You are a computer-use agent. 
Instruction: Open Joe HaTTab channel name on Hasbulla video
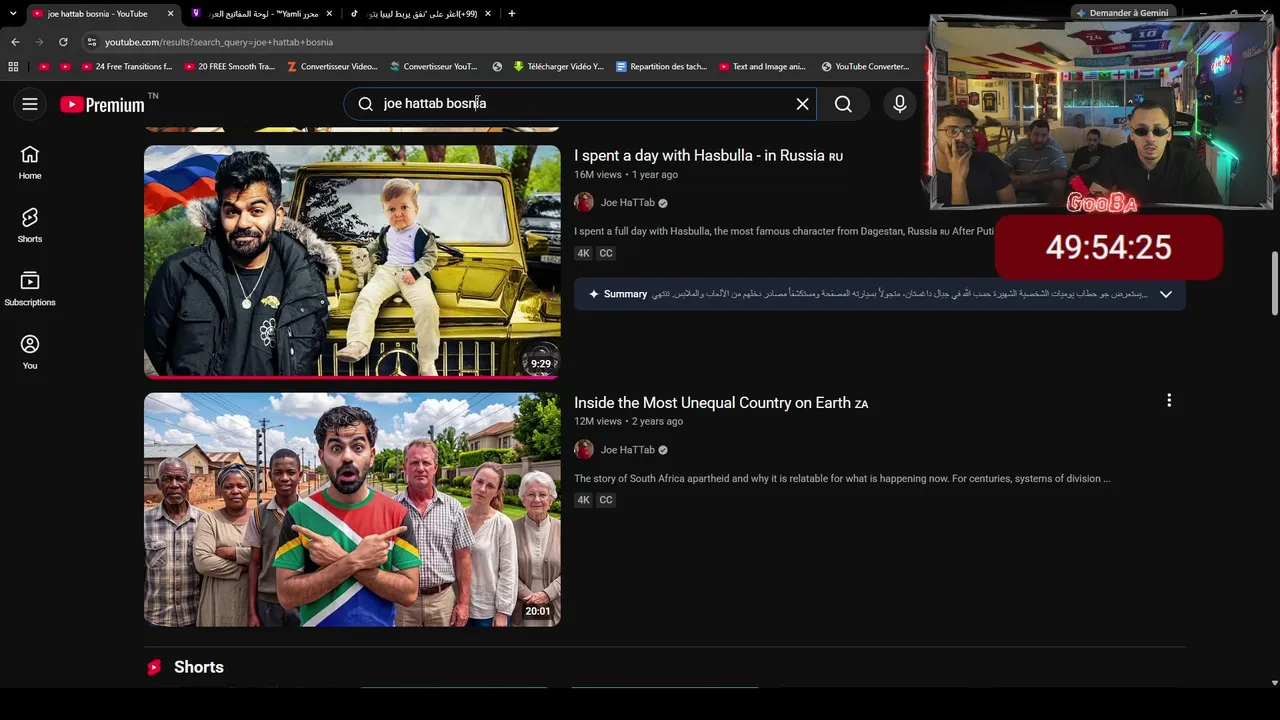[x=628, y=203]
